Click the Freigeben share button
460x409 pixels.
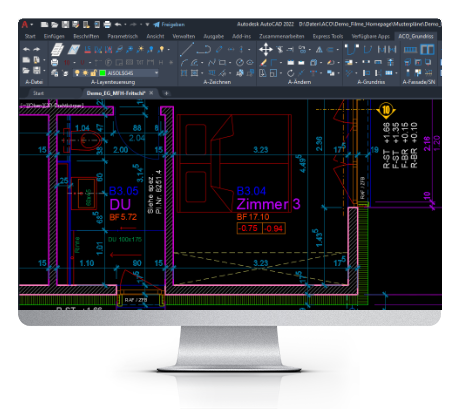pos(169,25)
